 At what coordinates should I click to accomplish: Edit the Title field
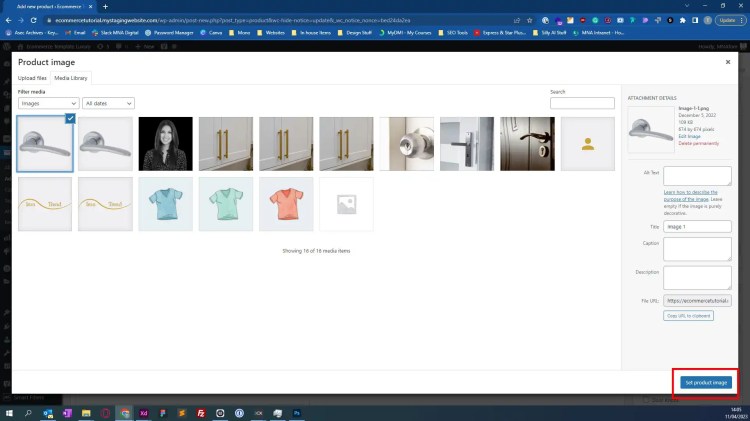[697, 226]
